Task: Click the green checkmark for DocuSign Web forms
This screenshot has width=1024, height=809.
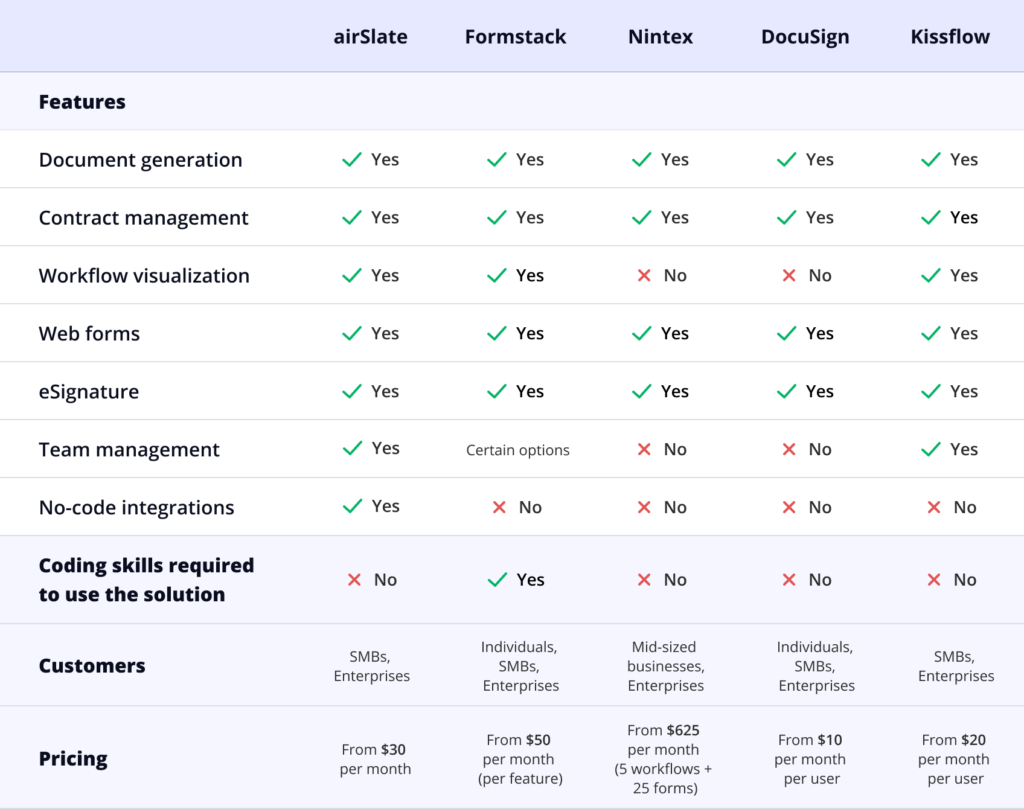Action: pos(787,334)
